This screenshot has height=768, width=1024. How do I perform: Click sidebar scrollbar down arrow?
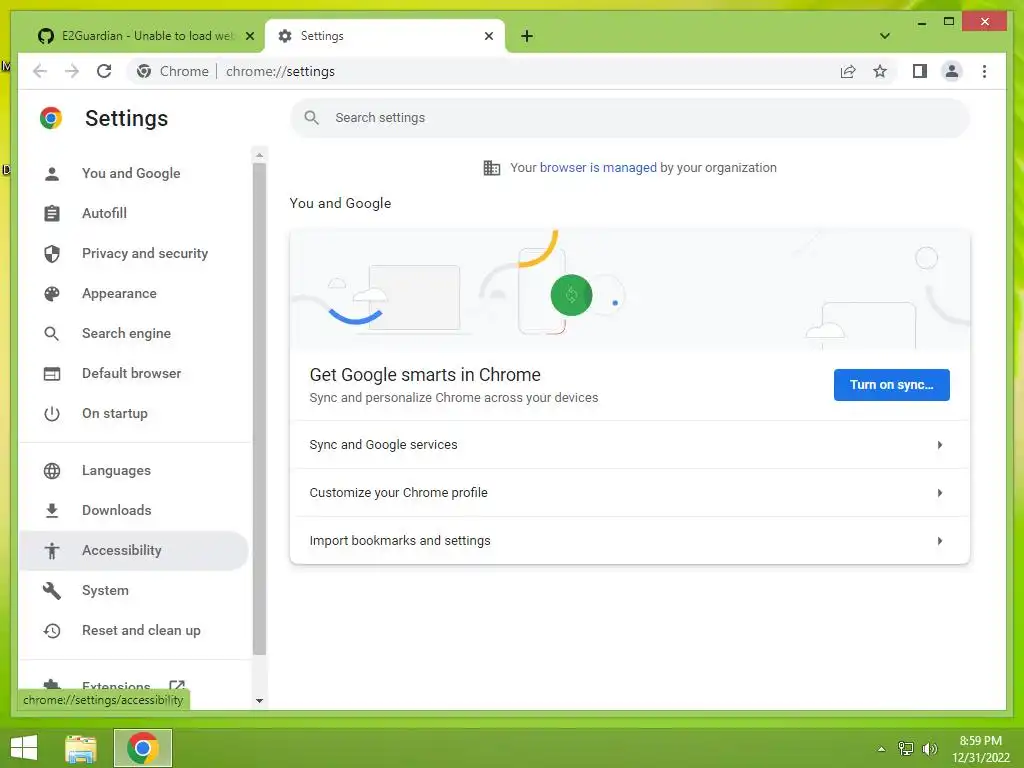(259, 701)
